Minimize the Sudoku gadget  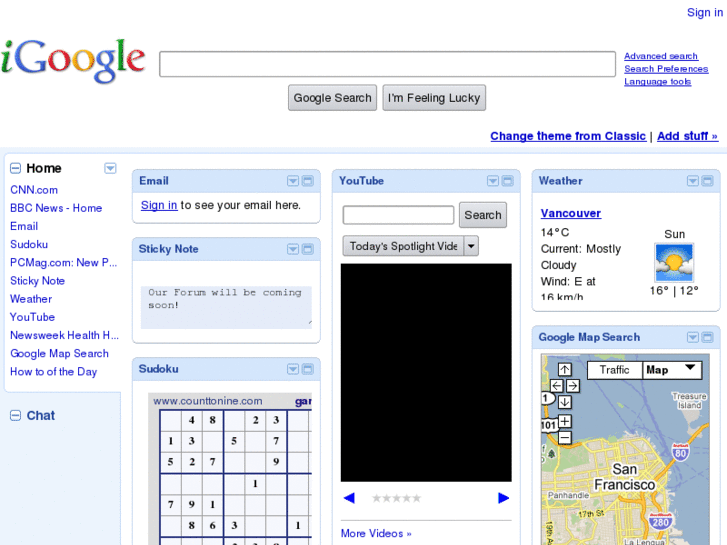click(x=308, y=369)
